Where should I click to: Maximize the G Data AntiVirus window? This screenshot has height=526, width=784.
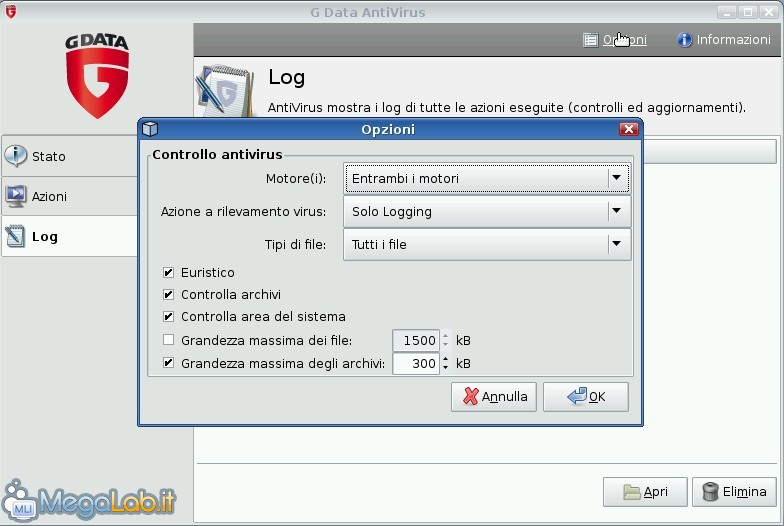click(x=748, y=12)
